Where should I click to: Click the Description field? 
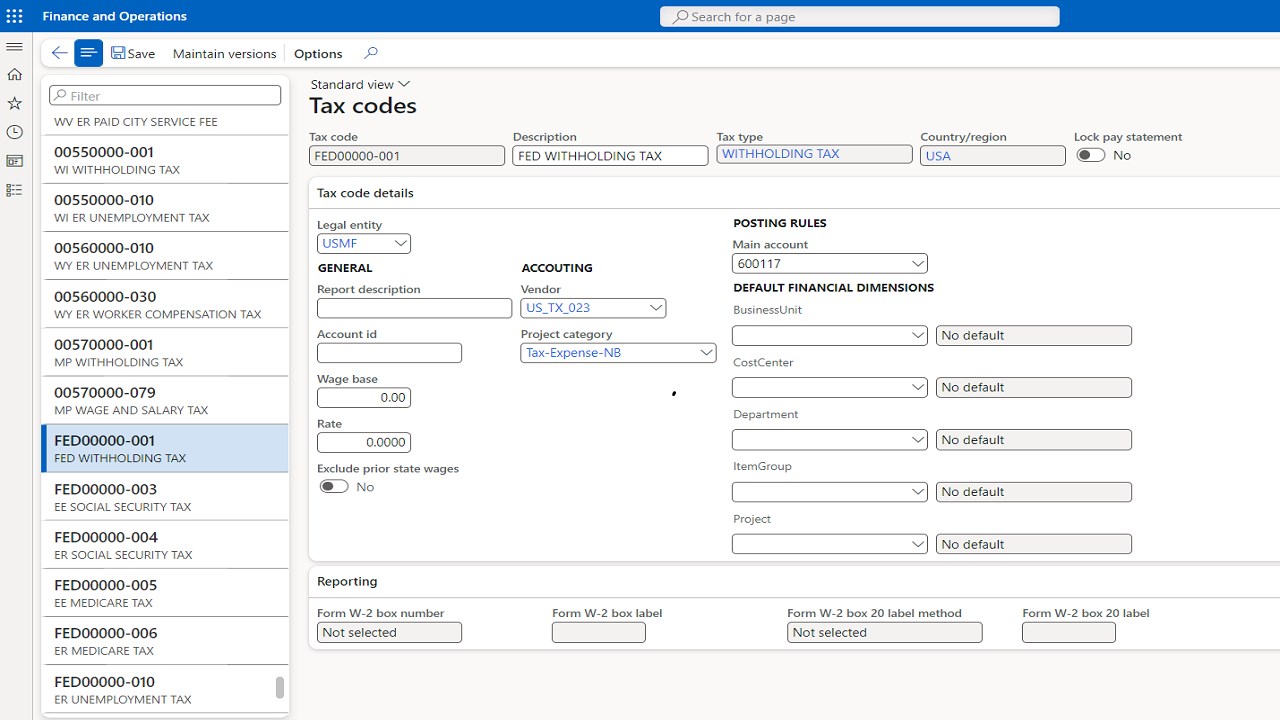[x=610, y=156]
